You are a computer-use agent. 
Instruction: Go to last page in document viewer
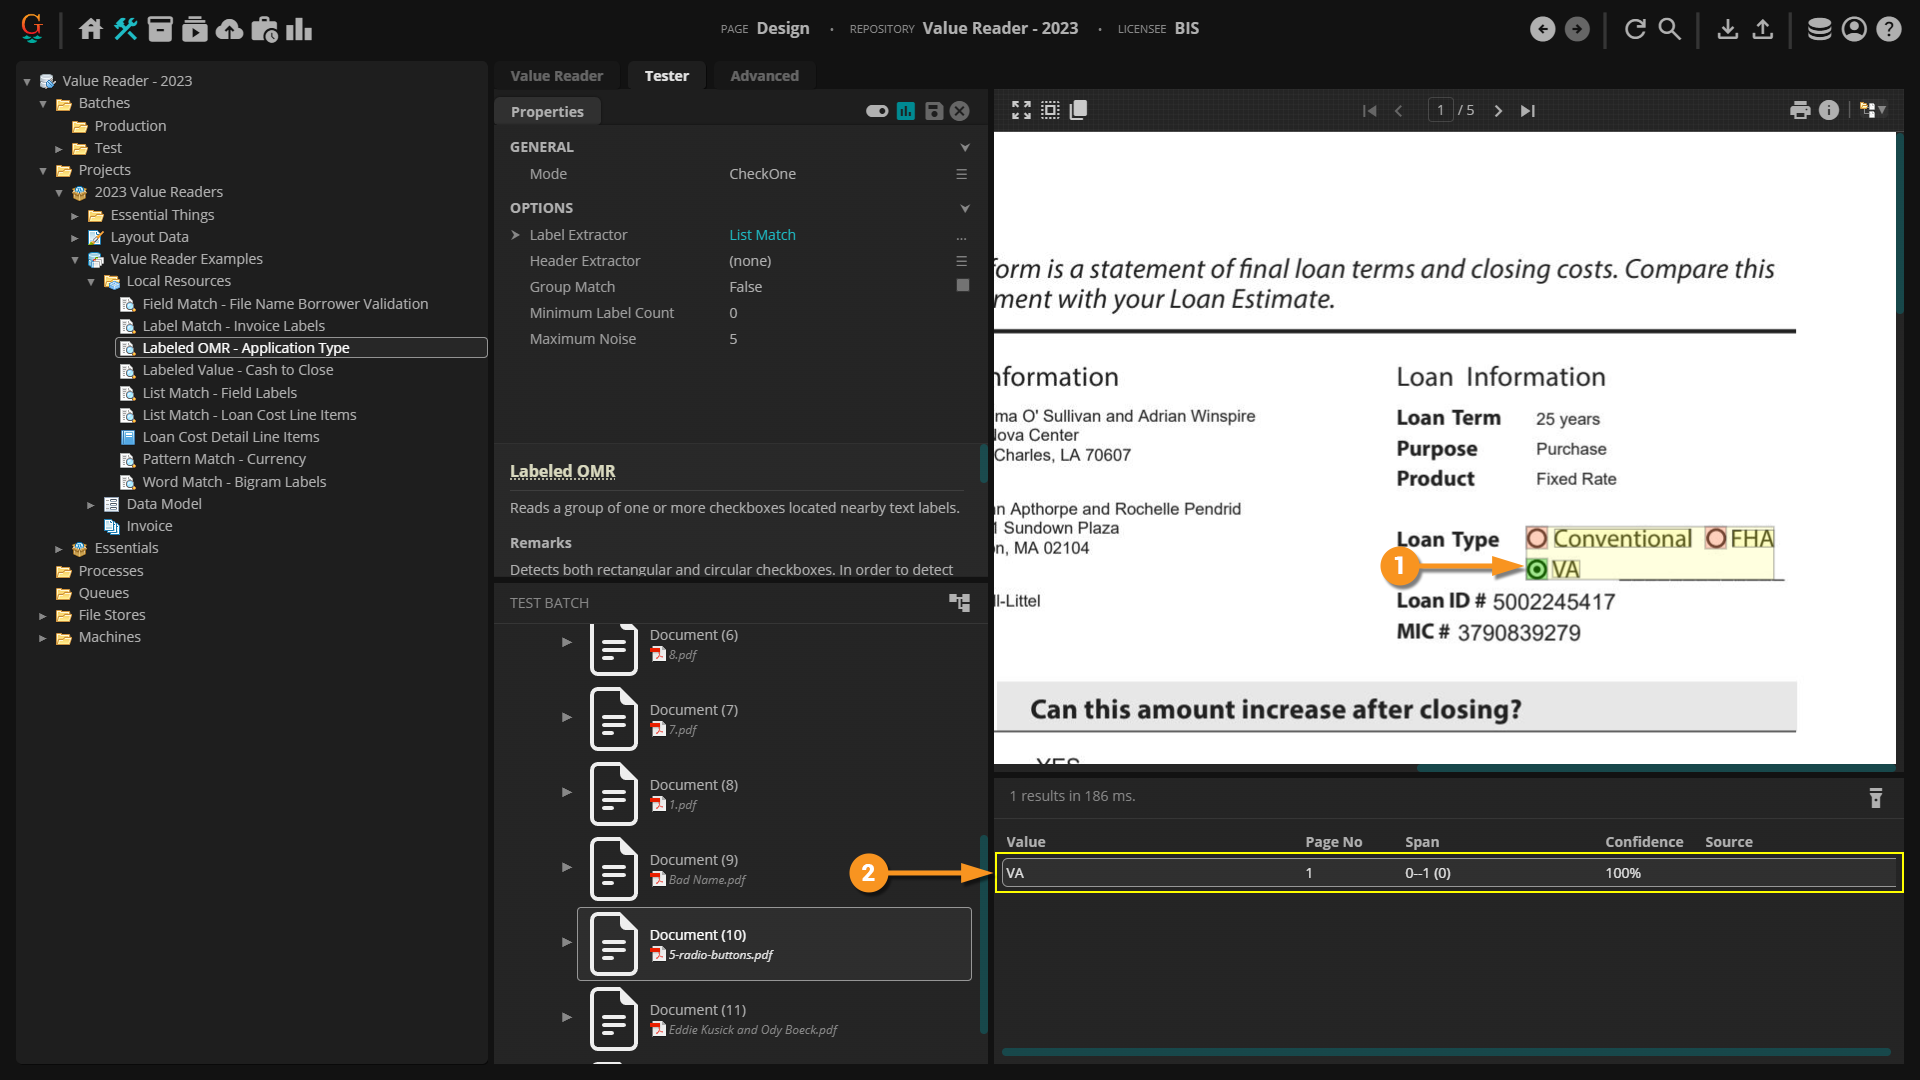[1527, 110]
